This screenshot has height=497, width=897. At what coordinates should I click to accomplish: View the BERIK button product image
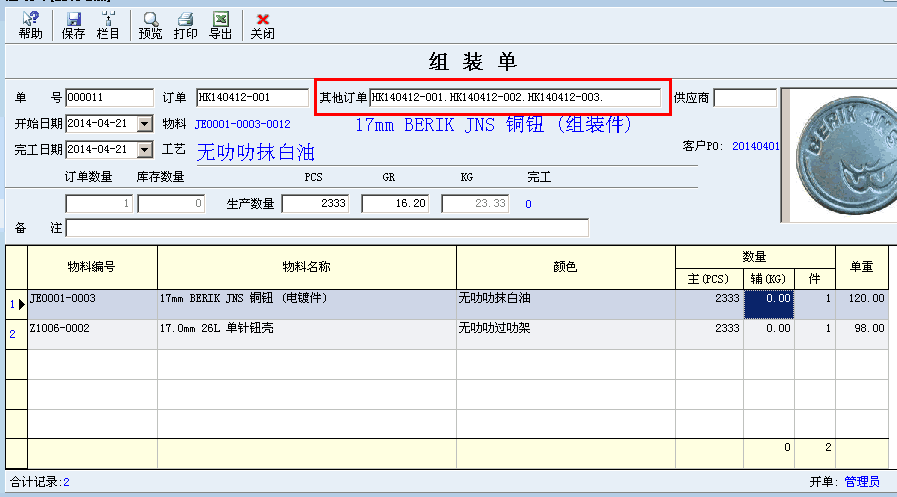842,155
